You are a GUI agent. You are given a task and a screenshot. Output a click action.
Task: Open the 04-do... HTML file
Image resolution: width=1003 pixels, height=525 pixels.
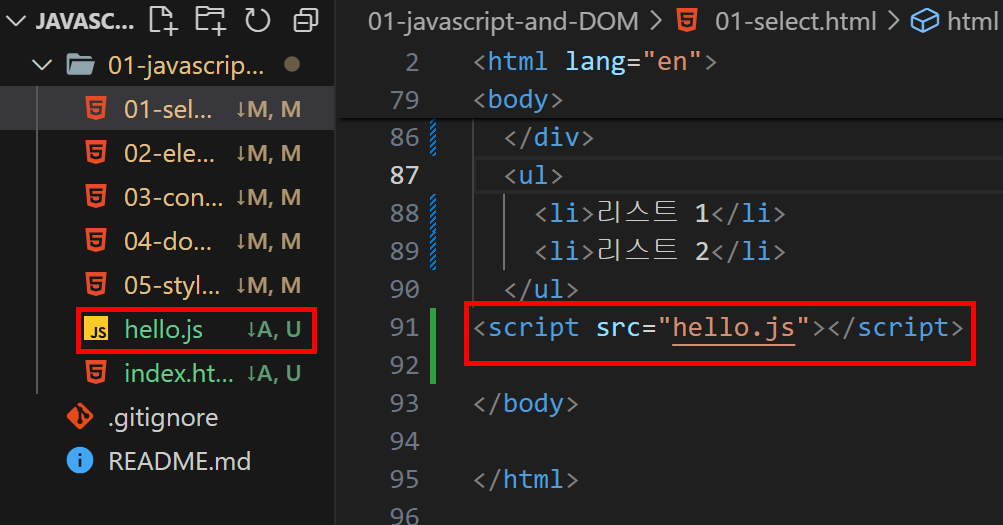tap(167, 241)
